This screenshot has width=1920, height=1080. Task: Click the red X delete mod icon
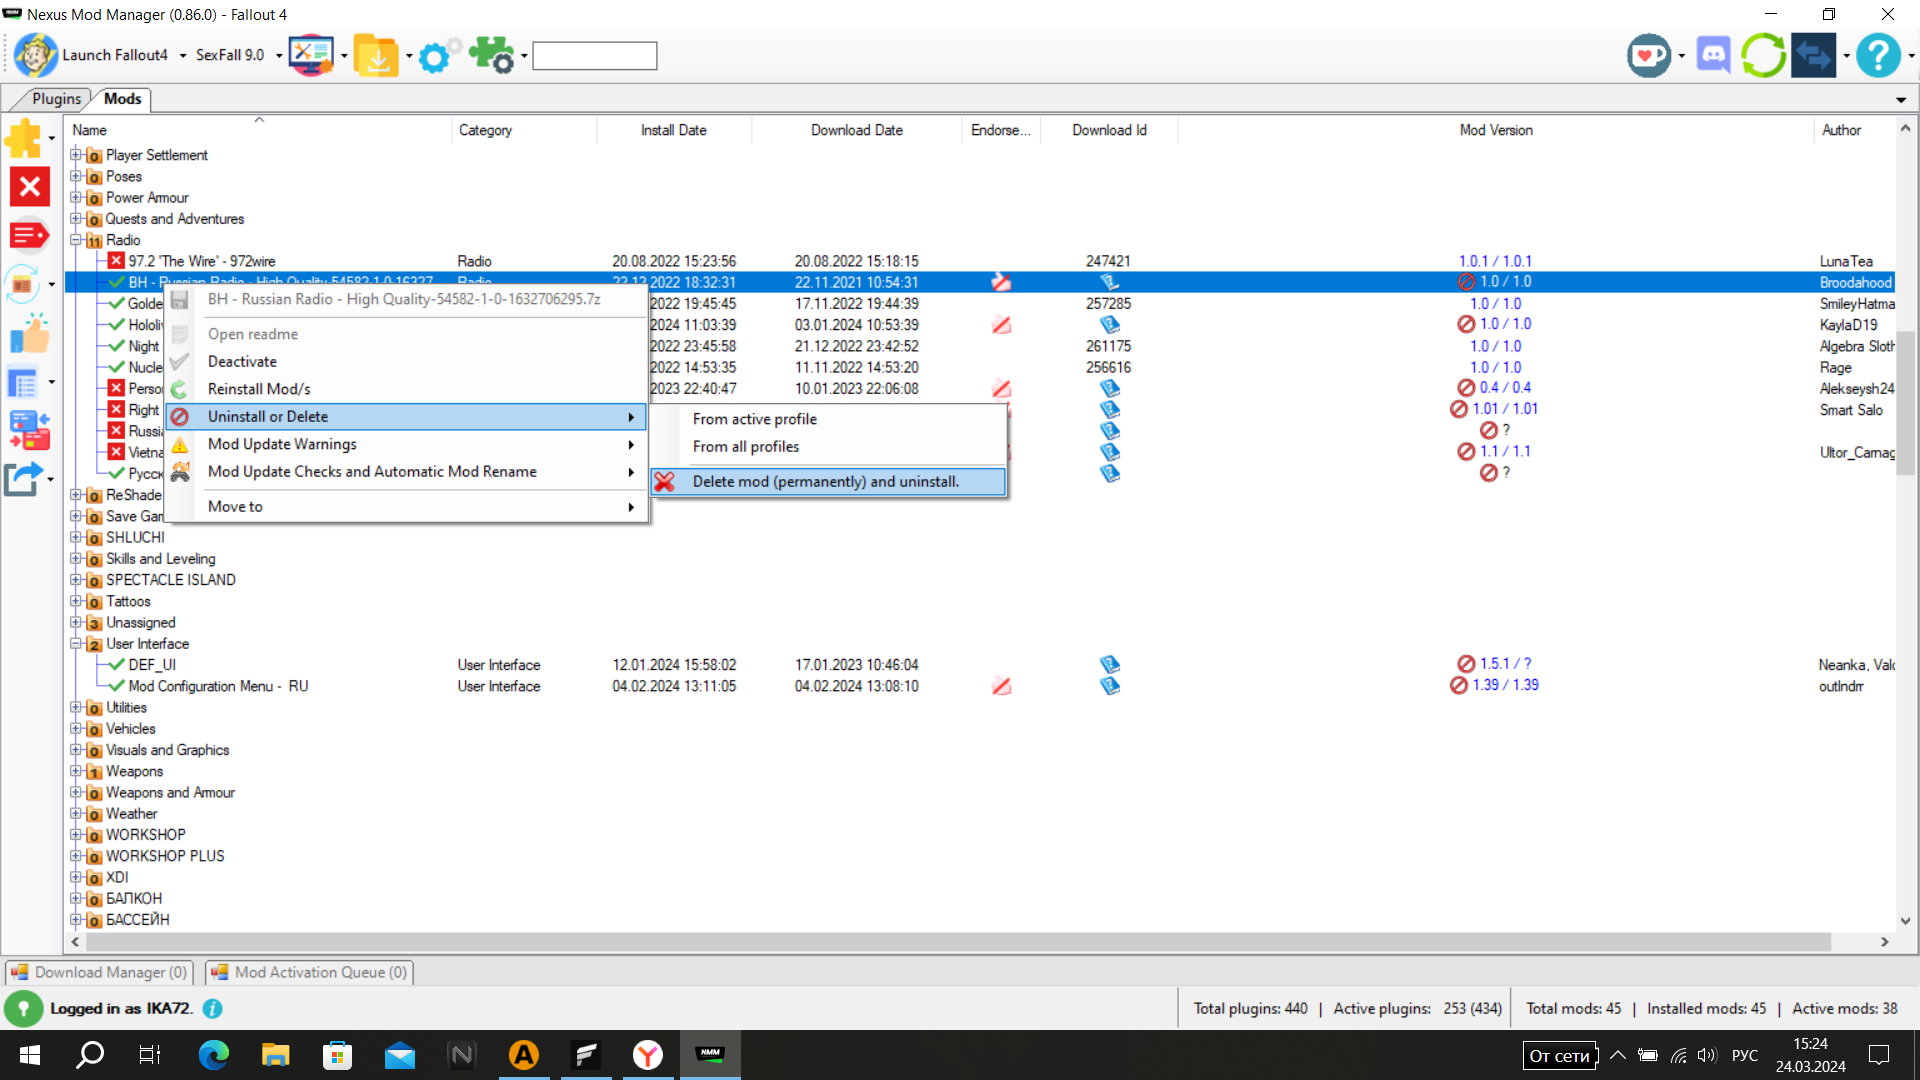[x=29, y=186]
